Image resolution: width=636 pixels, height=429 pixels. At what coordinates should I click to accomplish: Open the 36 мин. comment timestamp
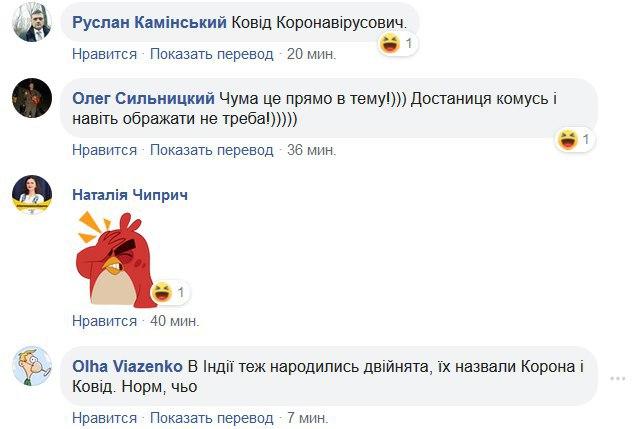click(x=308, y=150)
